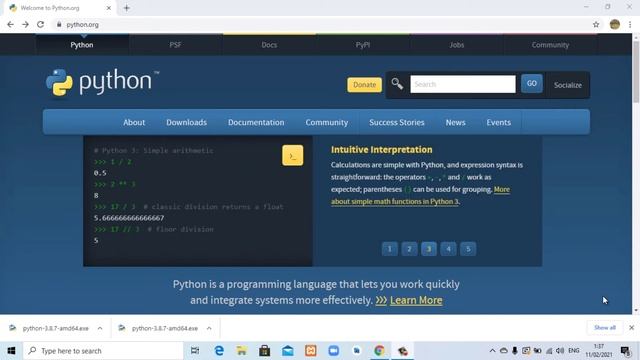This screenshot has width=640, height=360.
Task: View site security lock info
Action: [x=59, y=24]
